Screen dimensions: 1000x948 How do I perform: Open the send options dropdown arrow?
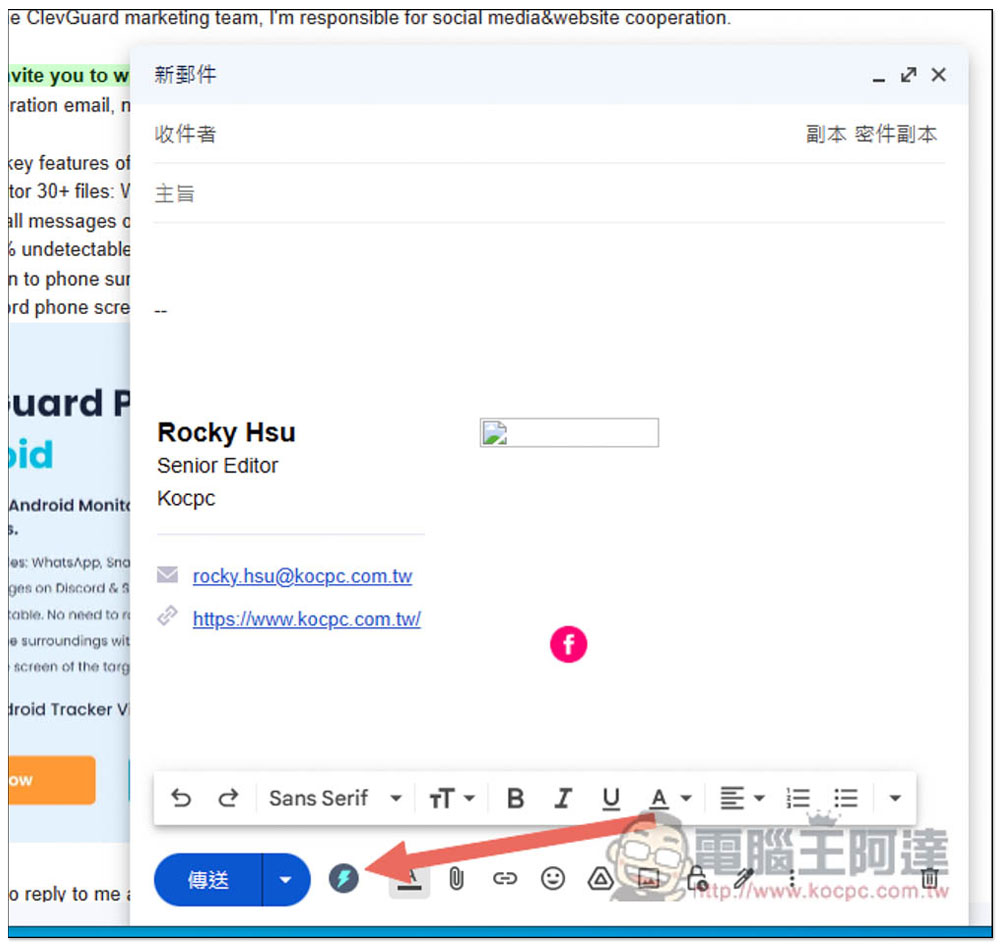pyautogui.click(x=286, y=880)
